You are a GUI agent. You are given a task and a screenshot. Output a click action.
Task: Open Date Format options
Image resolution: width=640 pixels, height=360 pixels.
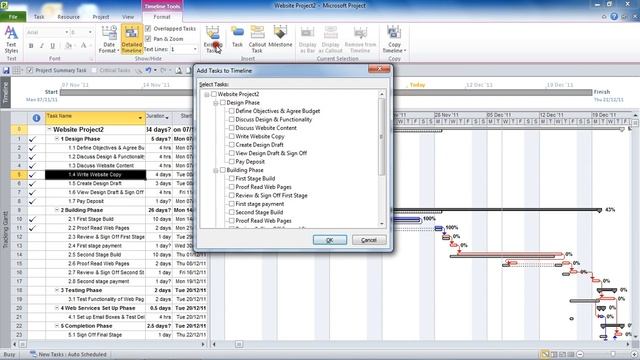(x=109, y=39)
